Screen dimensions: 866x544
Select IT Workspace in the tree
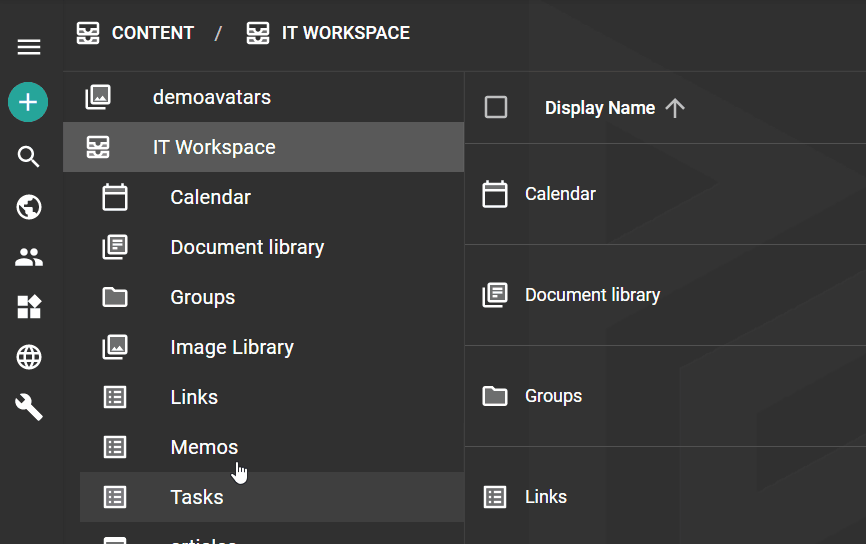[x=263, y=147]
